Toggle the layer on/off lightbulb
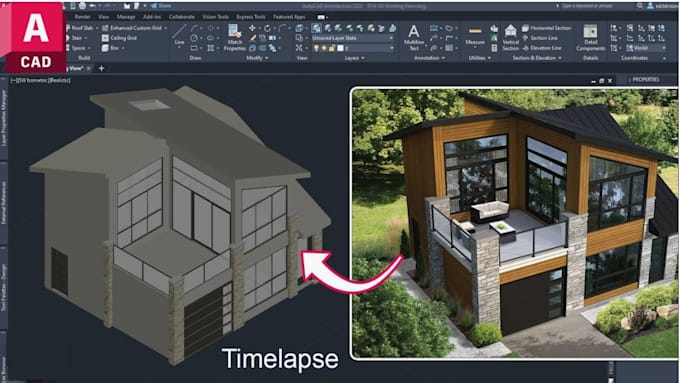Viewport: 680px width, 383px height. click(316, 48)
